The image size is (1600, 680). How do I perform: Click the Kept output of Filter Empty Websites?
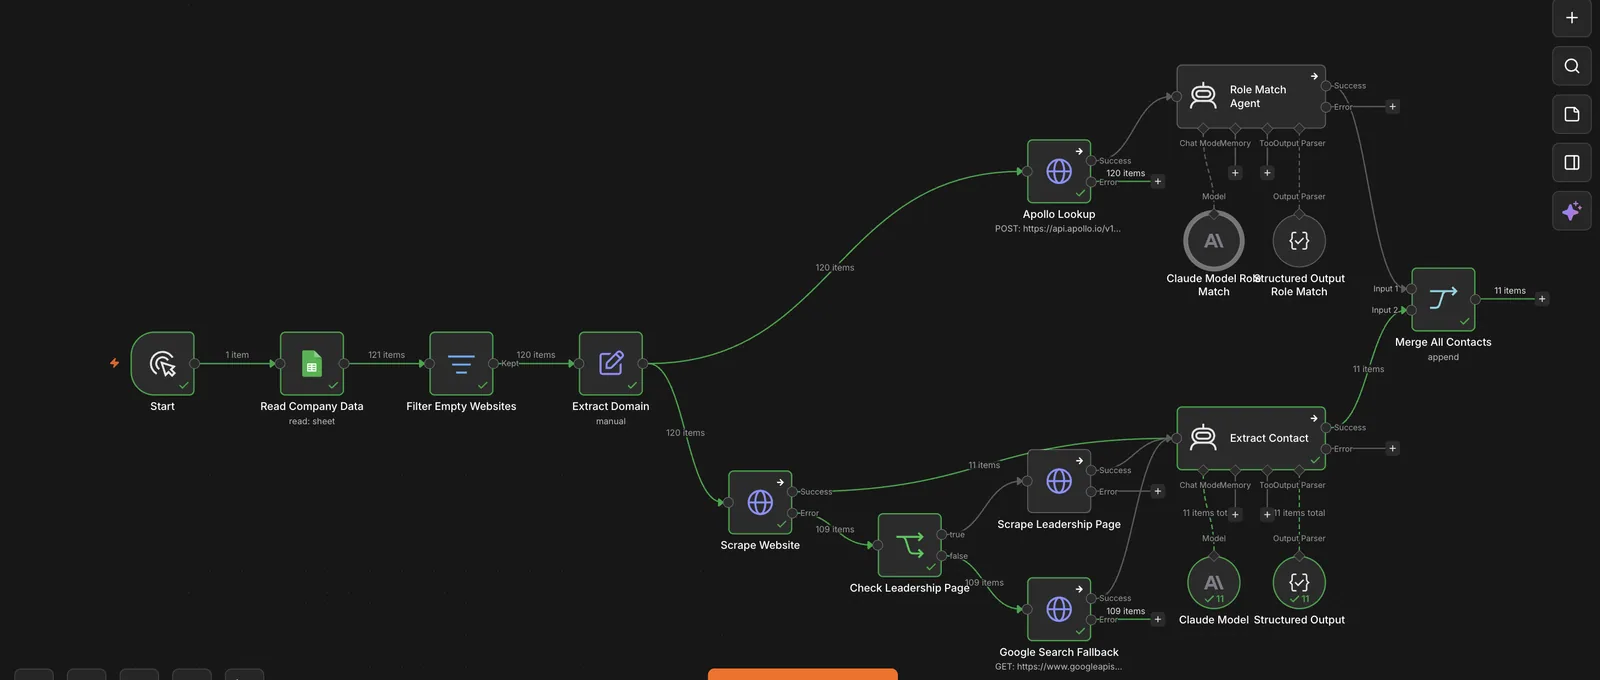493,364
